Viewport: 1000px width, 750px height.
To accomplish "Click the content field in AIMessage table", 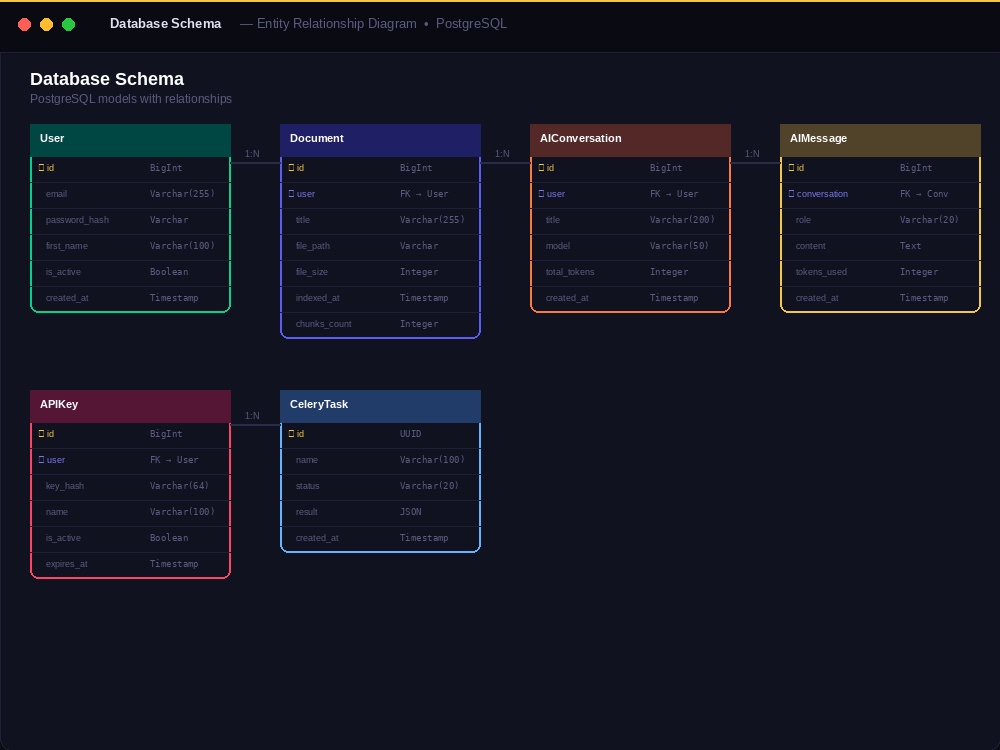I will (x=880, y=246).
